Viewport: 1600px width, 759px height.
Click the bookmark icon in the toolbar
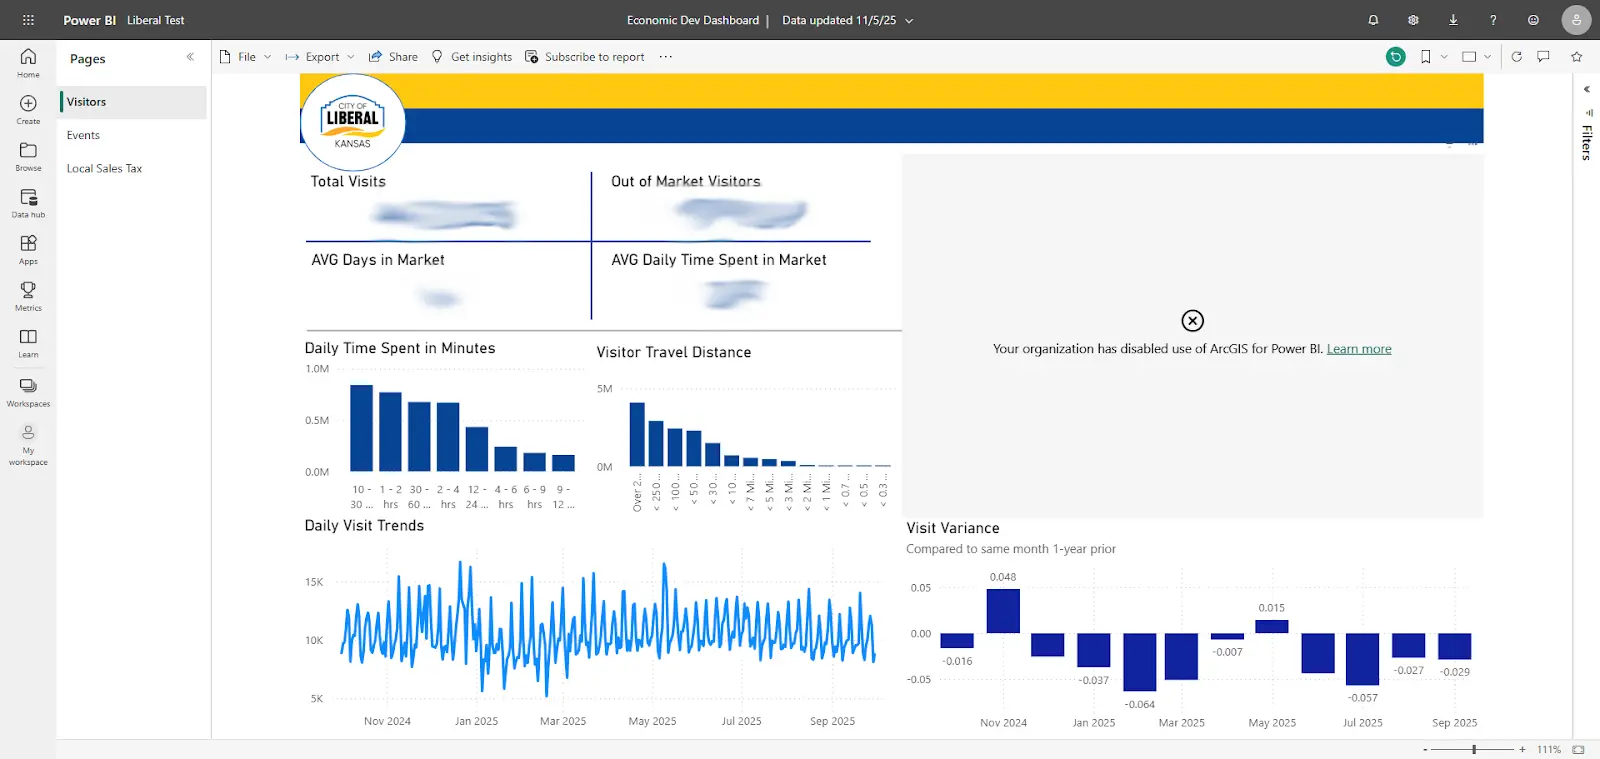tap(1426, 57)
